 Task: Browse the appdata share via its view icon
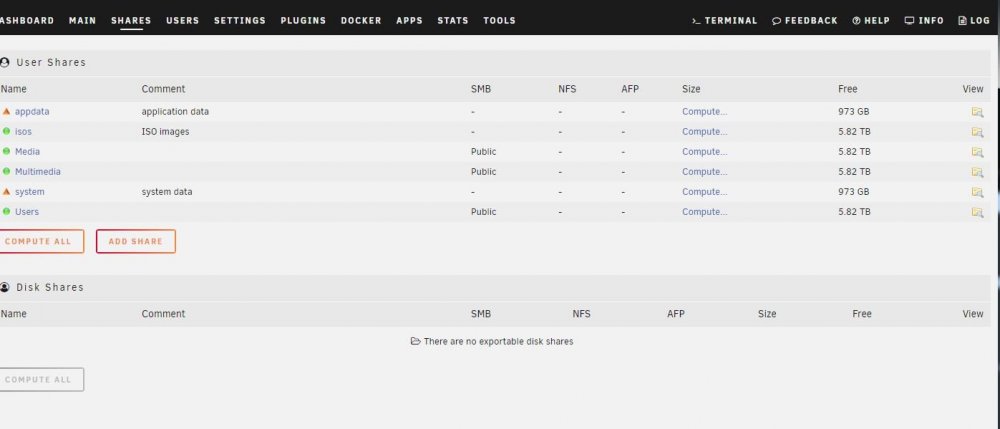tap(977, 112)
